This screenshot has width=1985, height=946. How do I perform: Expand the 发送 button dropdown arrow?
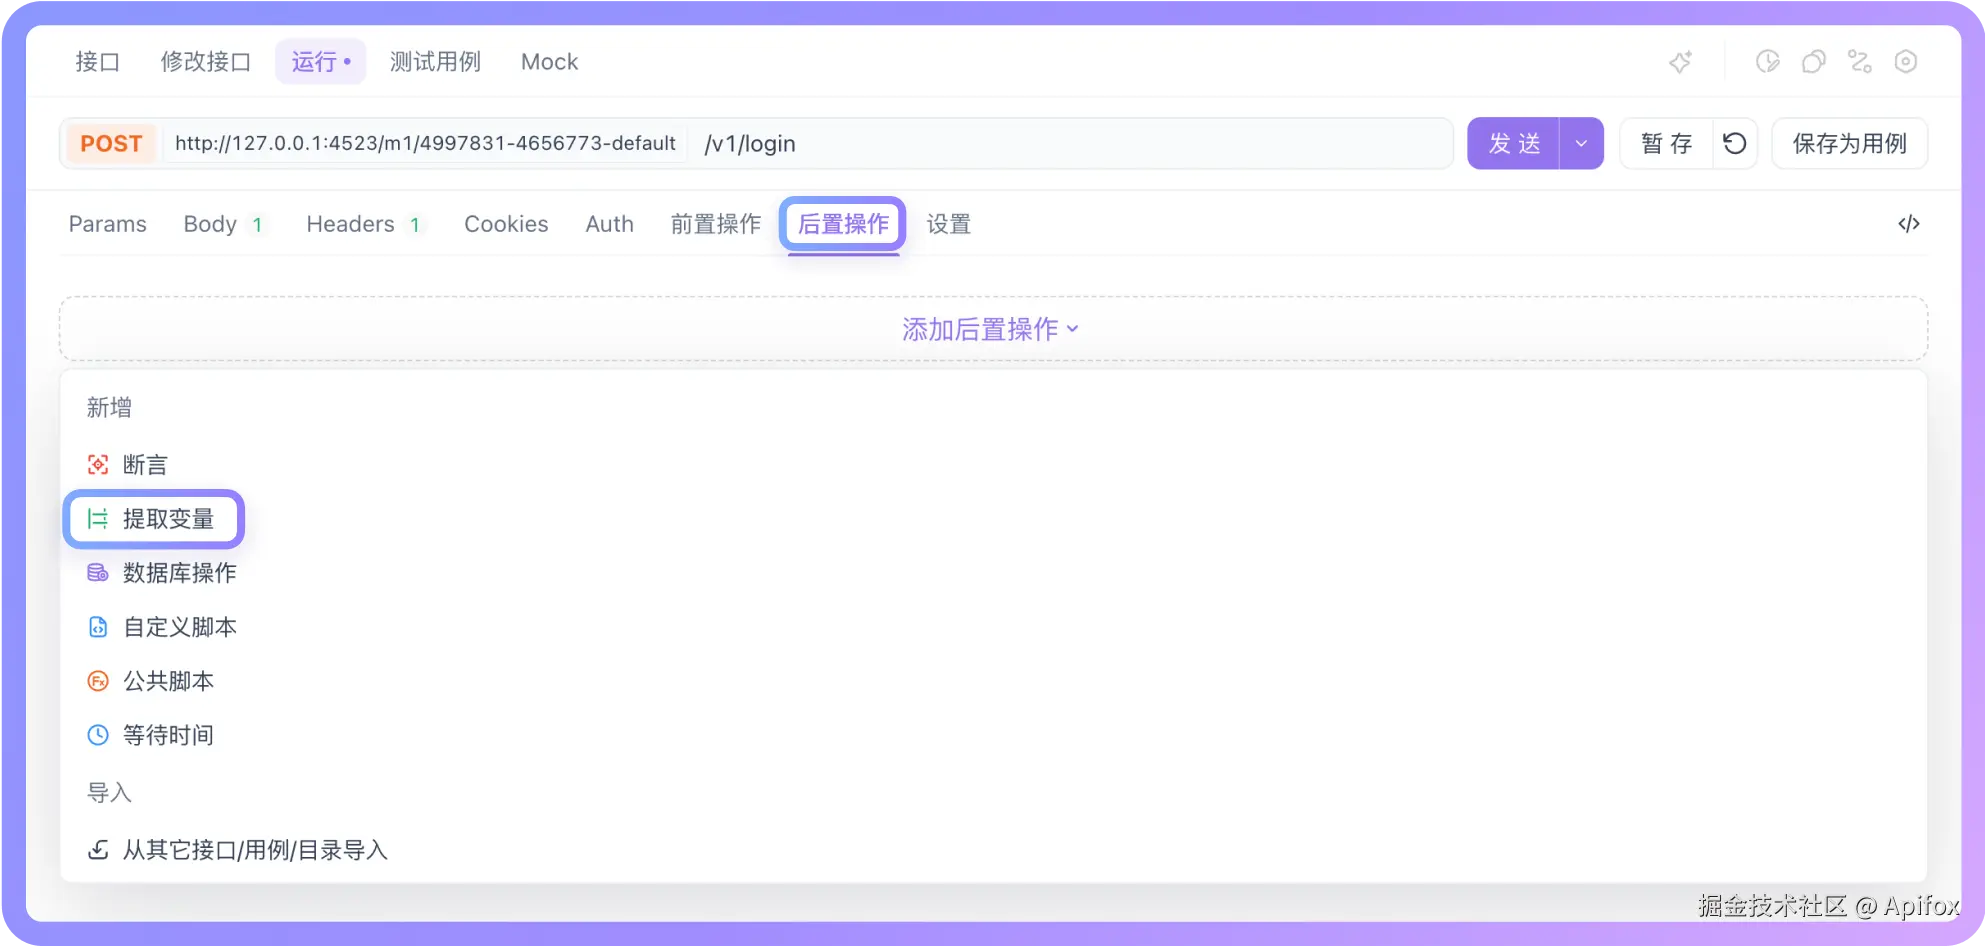click(x=1582, y=143)
